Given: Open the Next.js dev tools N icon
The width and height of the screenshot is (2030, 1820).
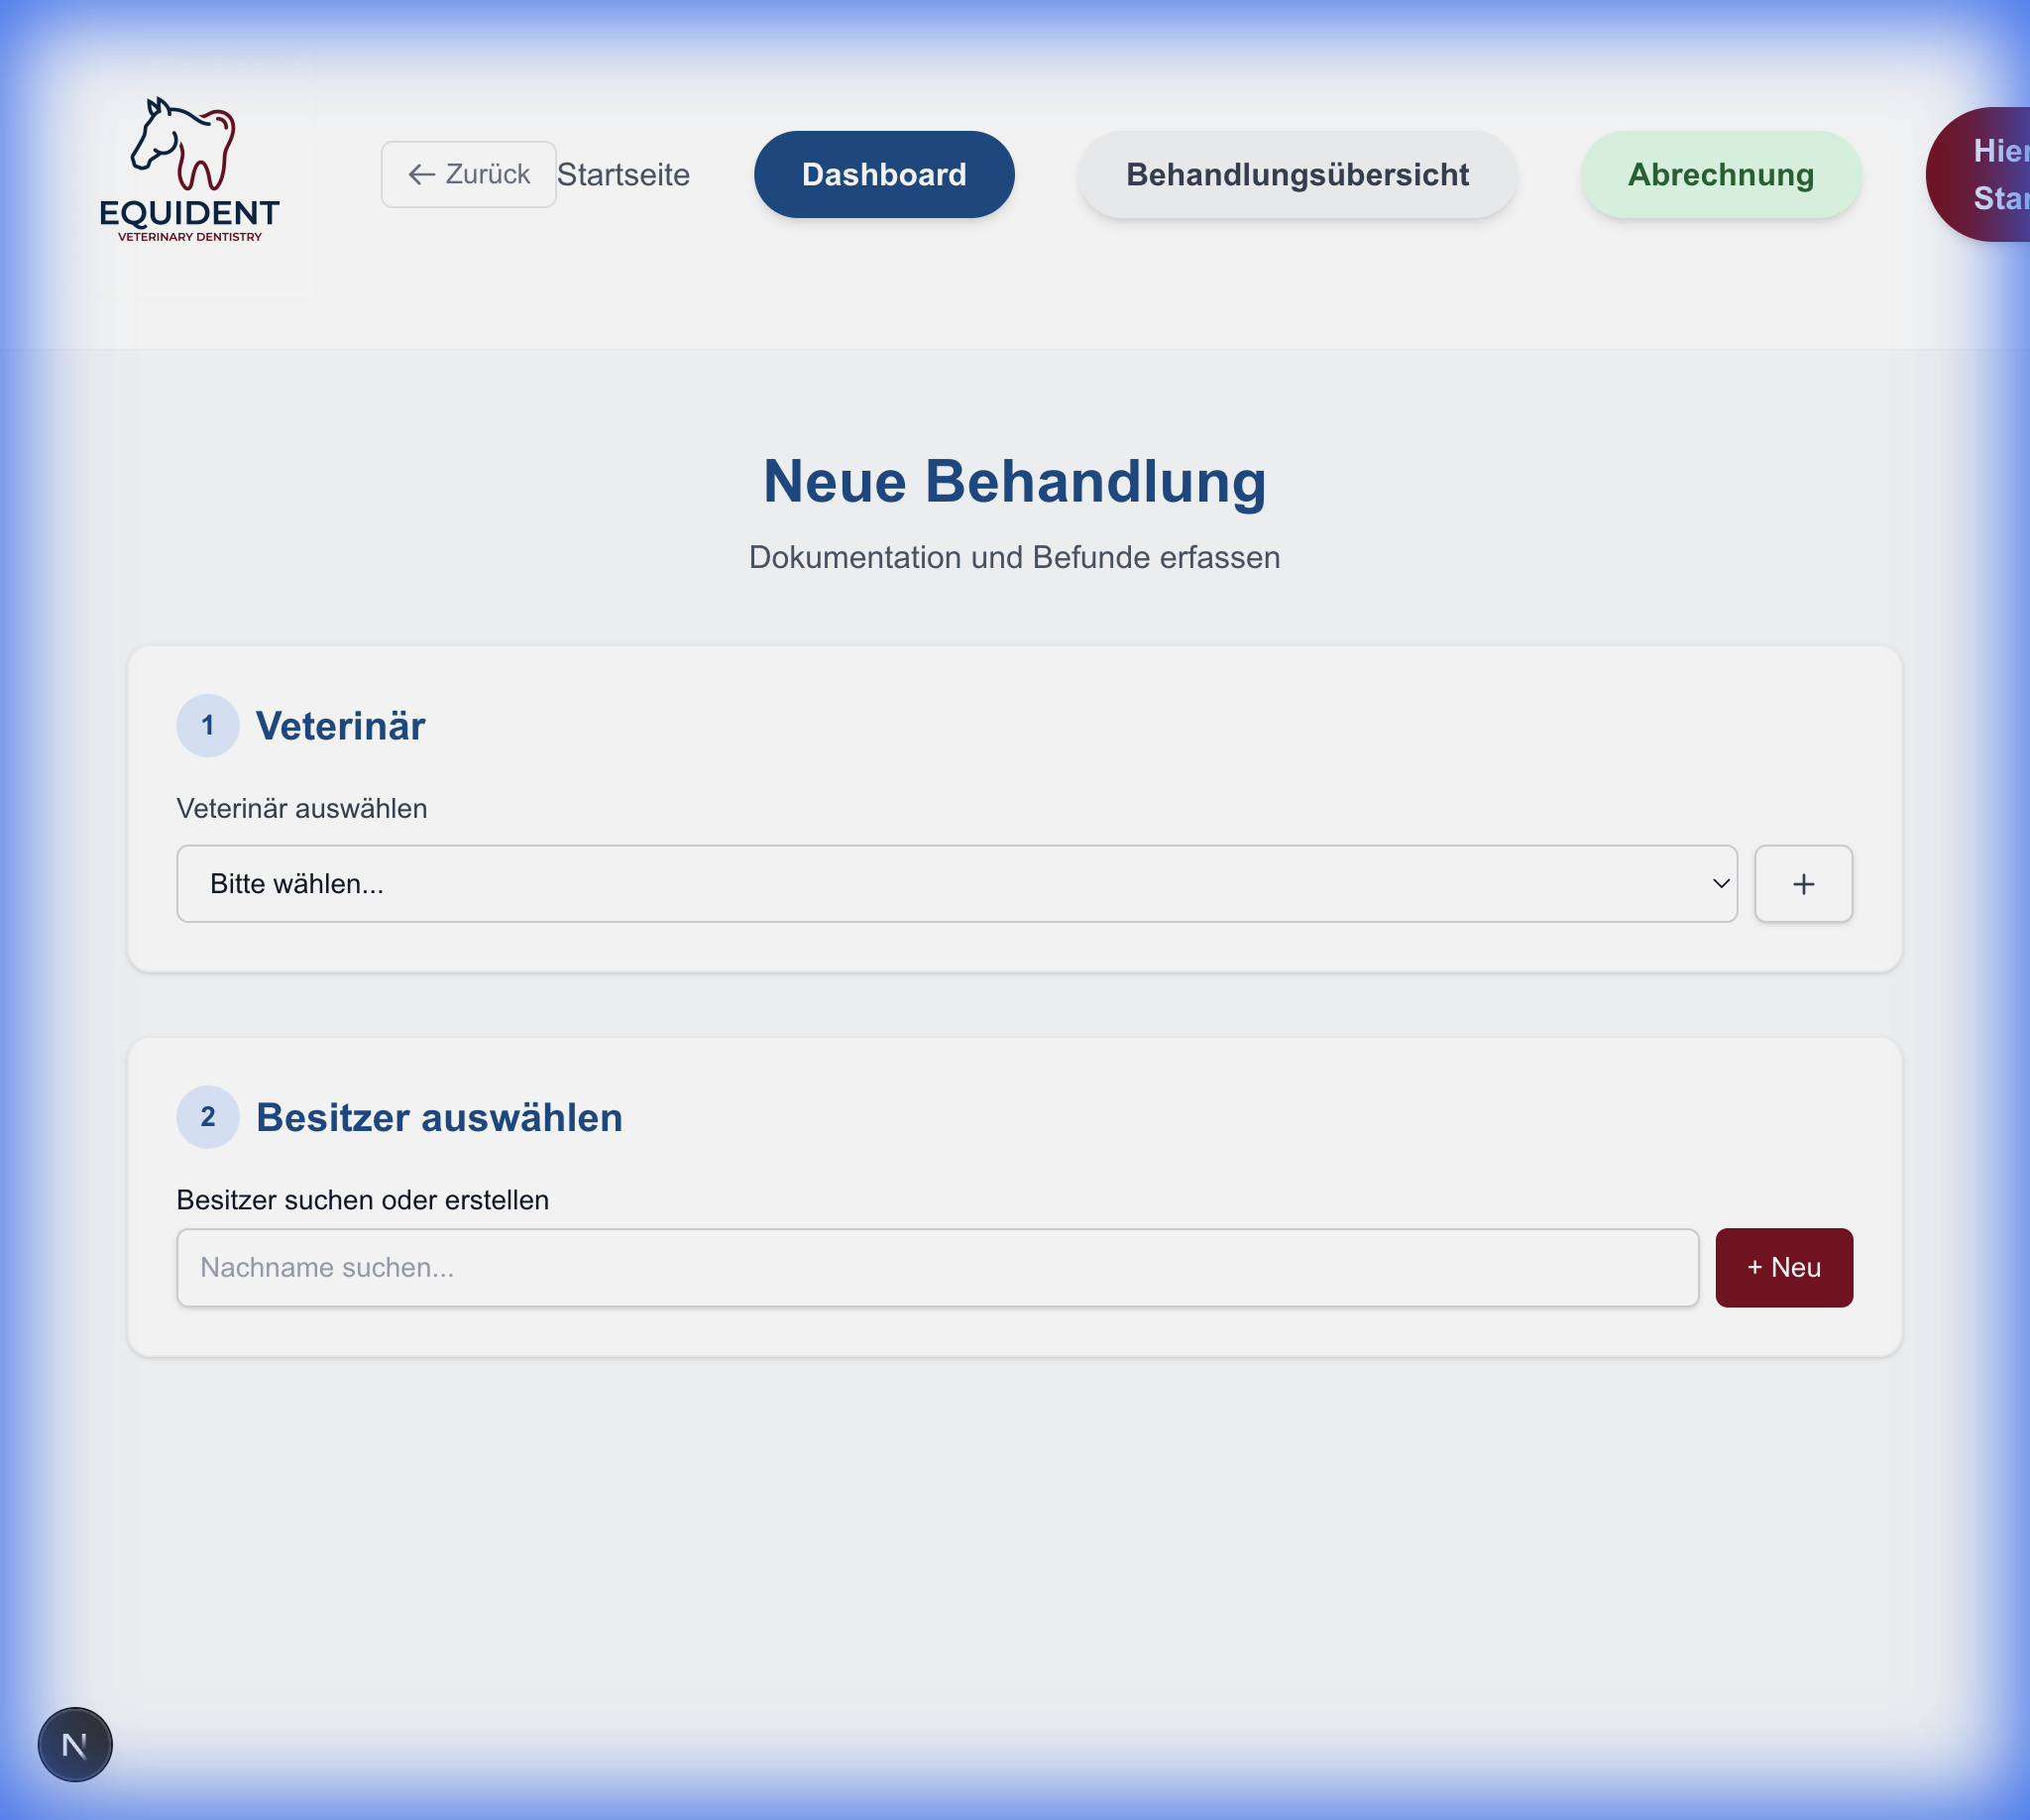Looking at the screenshot, I should click(75, 1744).
